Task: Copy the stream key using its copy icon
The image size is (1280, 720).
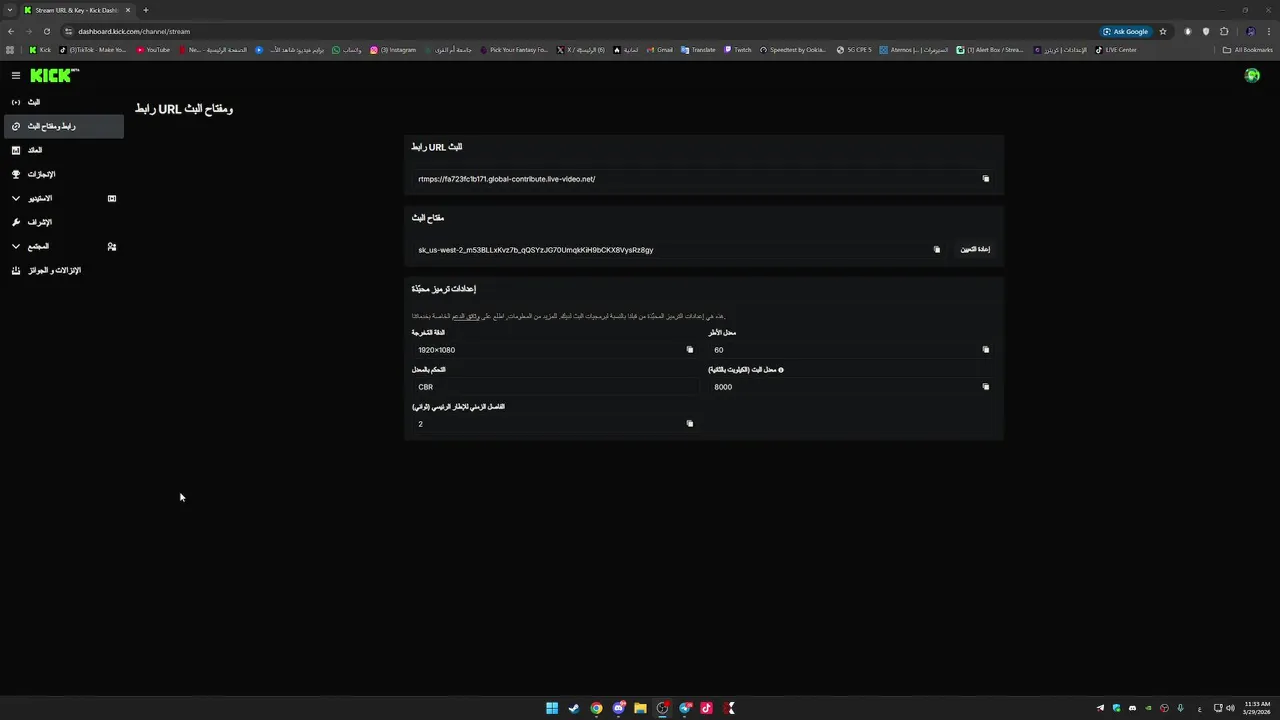Action: (937, 250)
